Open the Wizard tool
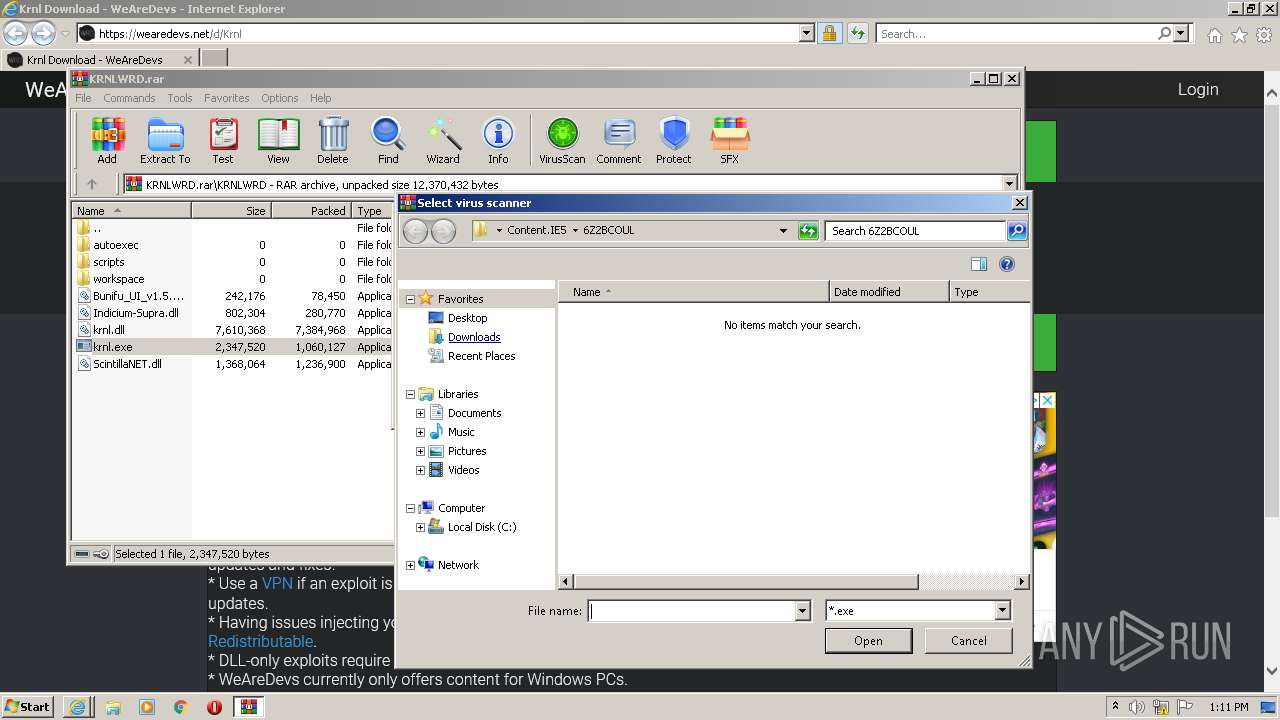Viewport: 1280px width, 720px height. click(x=443, y=140)
